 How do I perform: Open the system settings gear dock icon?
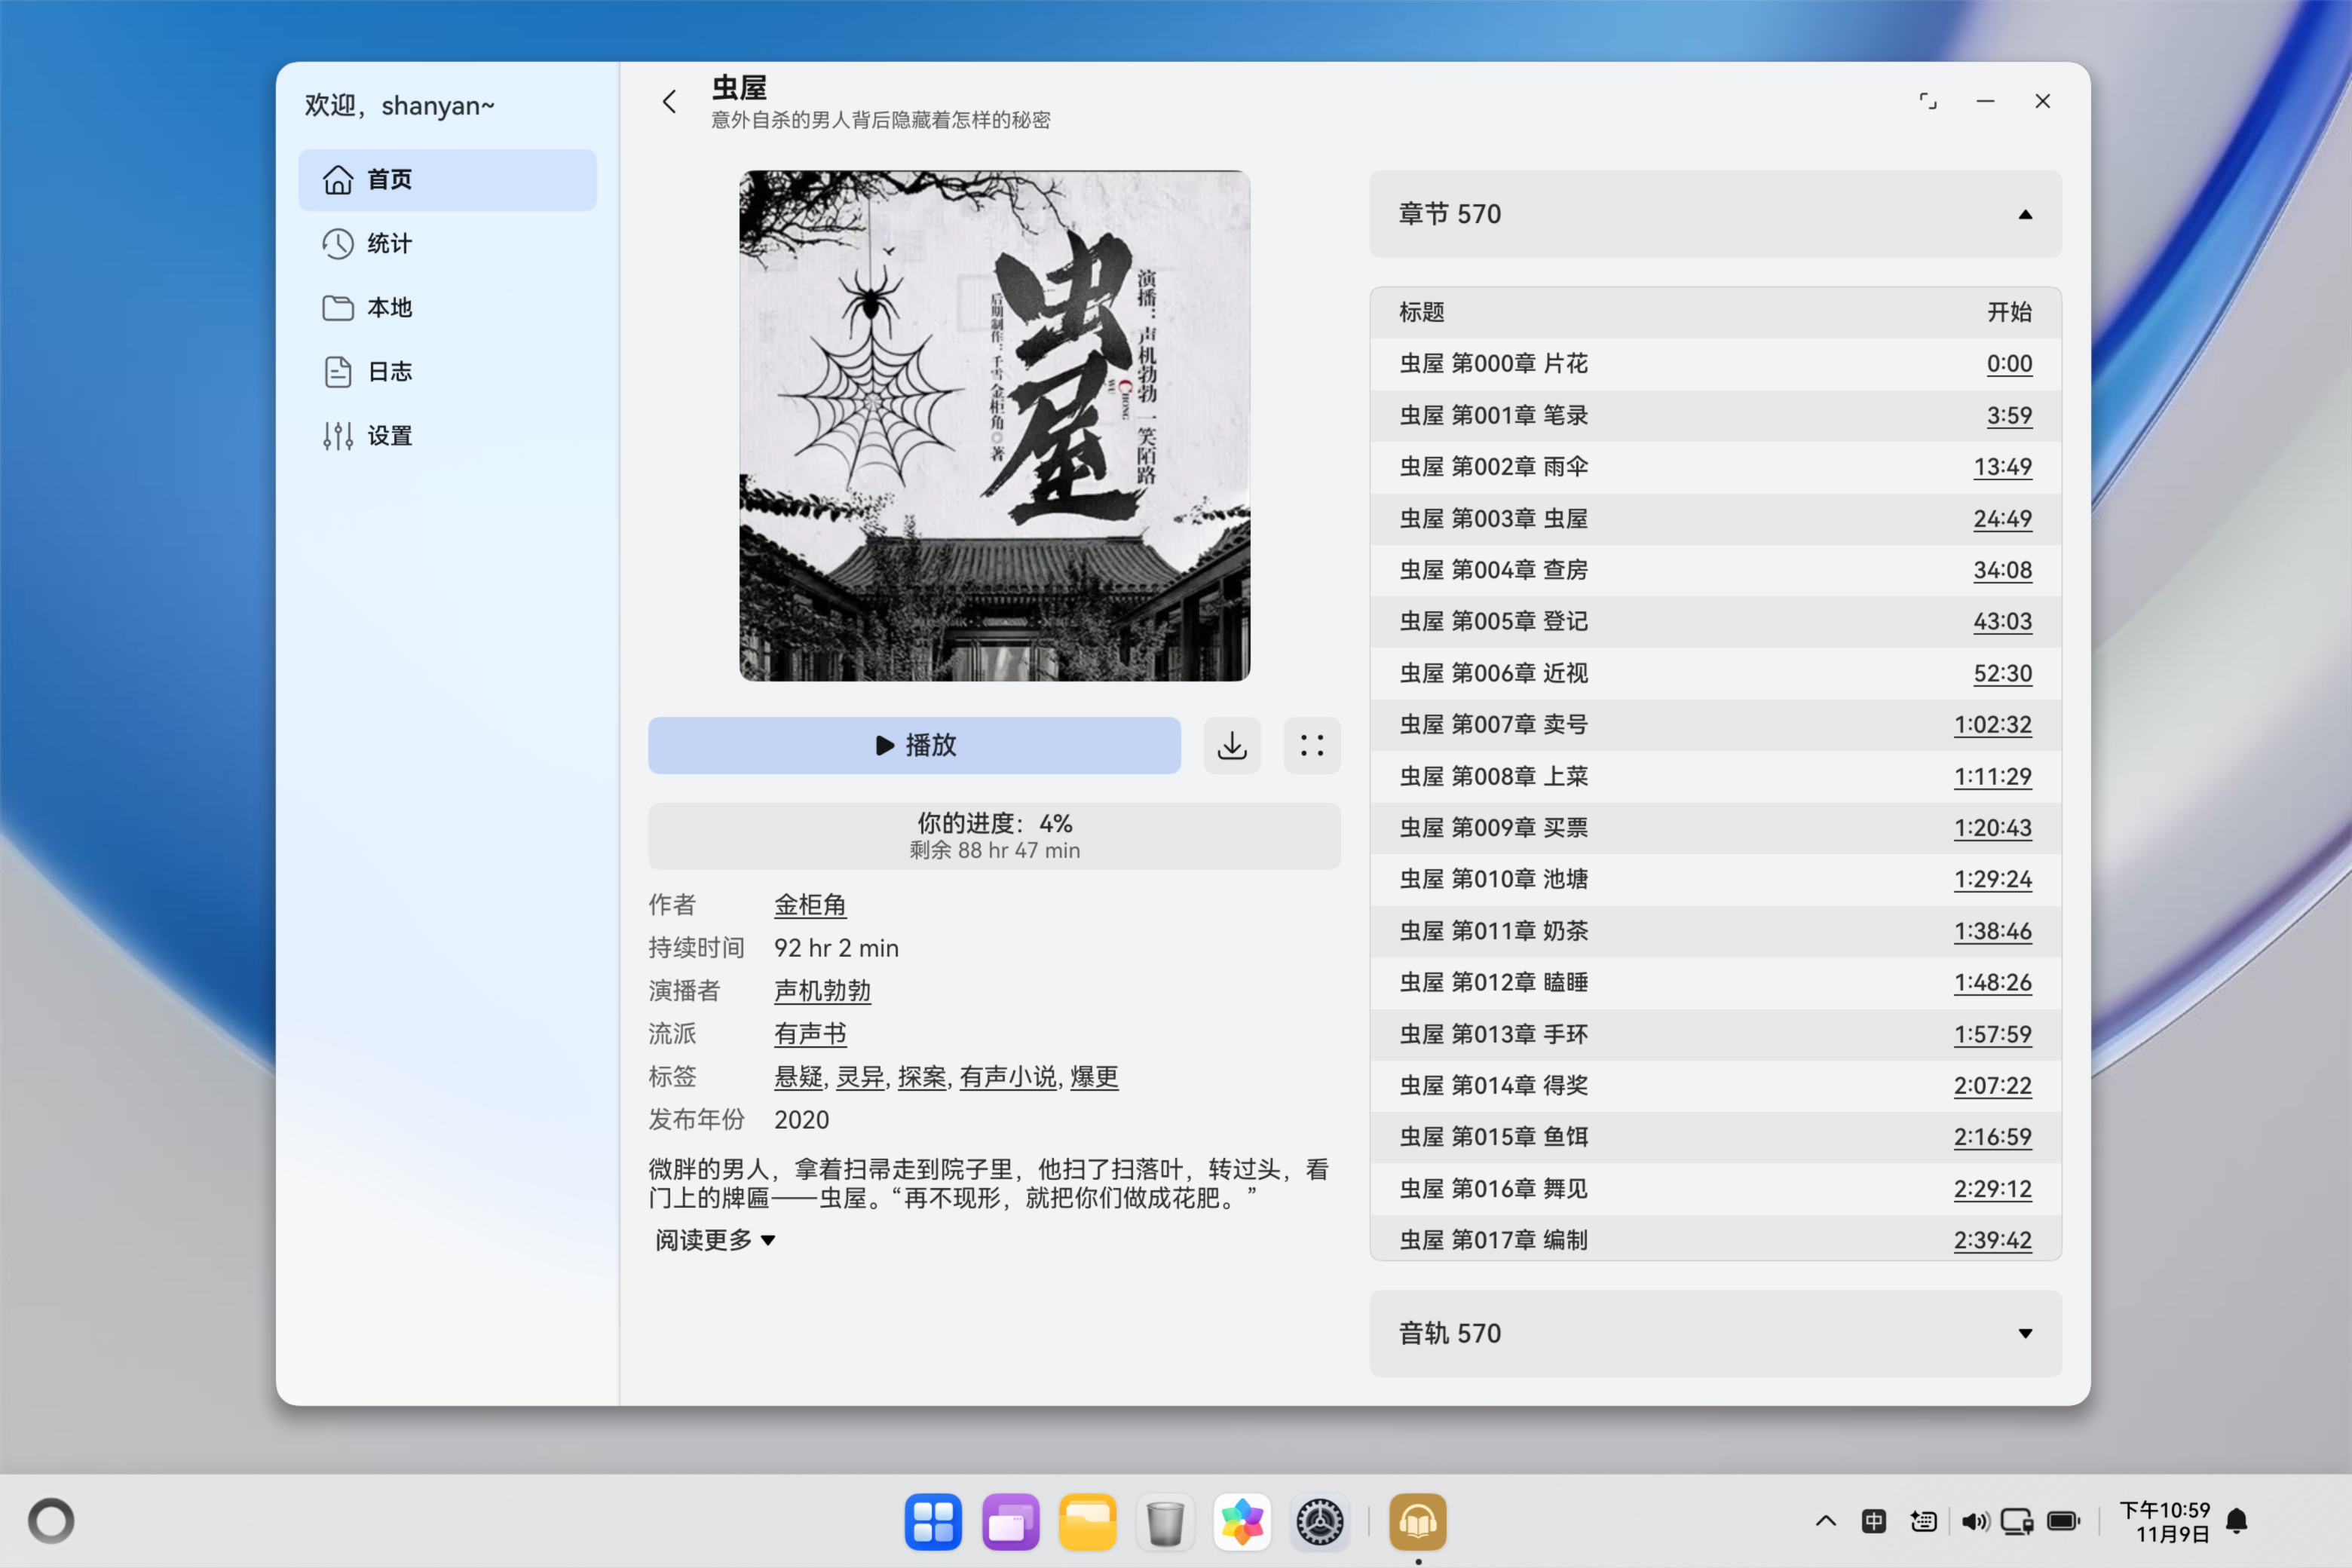(1320, 1522)
